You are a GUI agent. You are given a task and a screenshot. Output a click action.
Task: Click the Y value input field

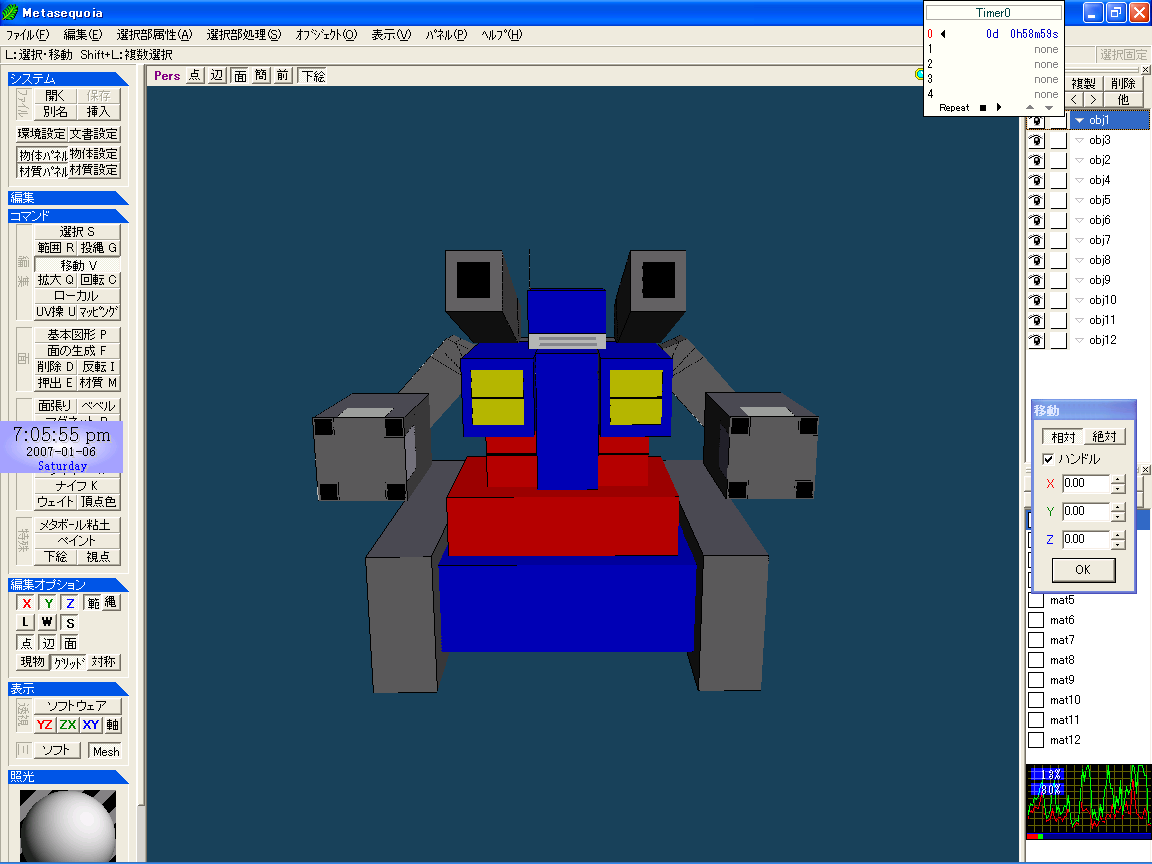(1086, 511)
